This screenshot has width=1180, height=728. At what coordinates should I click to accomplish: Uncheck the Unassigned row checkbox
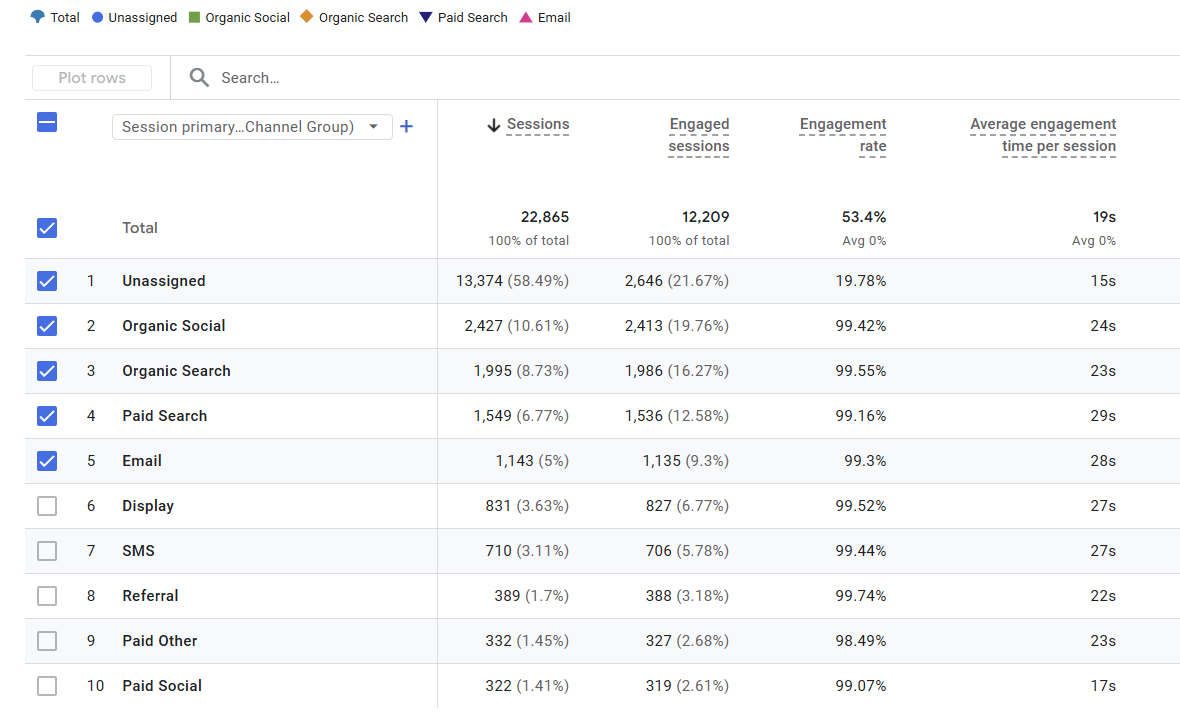[x=47, y=281]
